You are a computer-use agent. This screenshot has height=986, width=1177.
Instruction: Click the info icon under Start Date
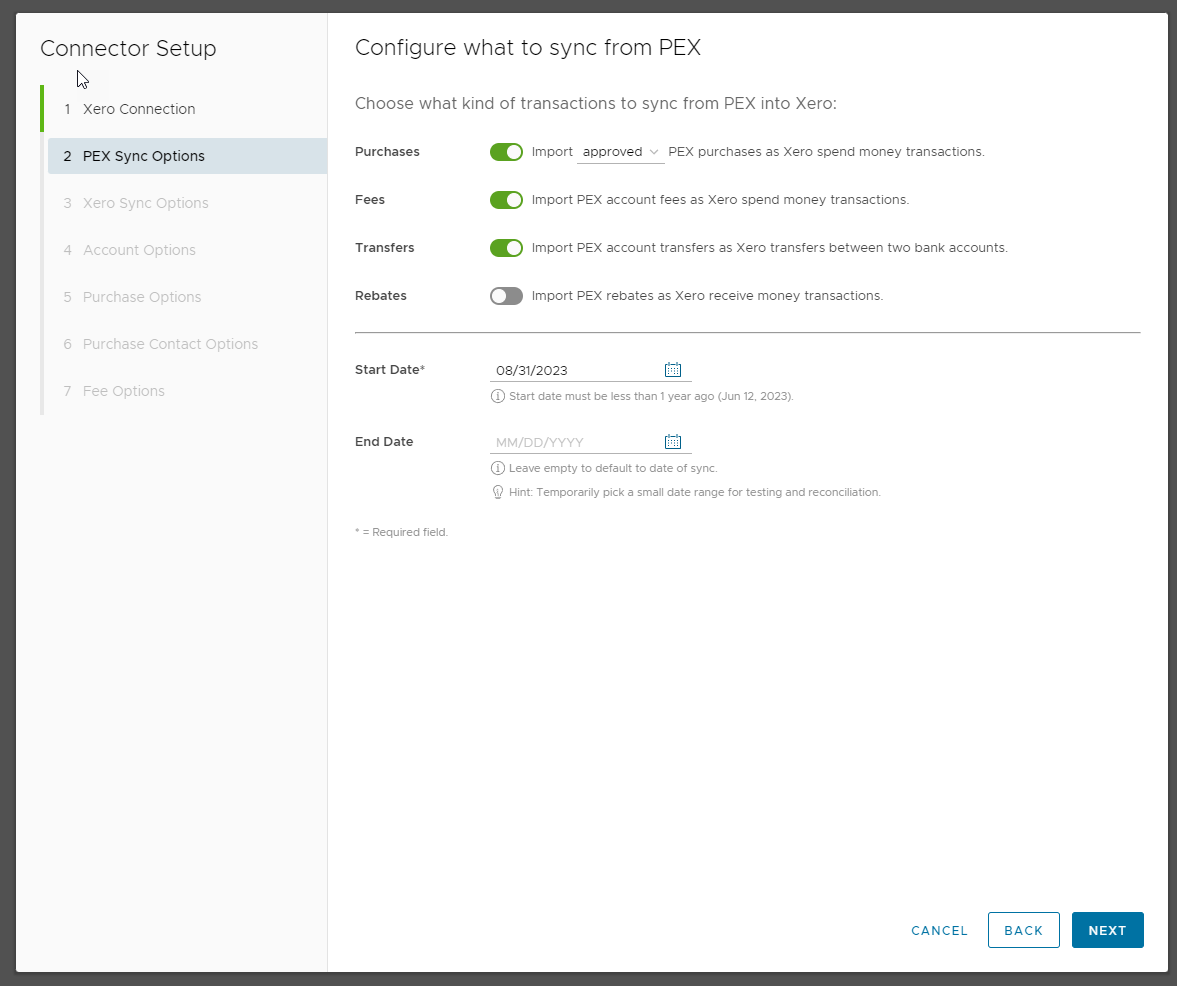497,396
